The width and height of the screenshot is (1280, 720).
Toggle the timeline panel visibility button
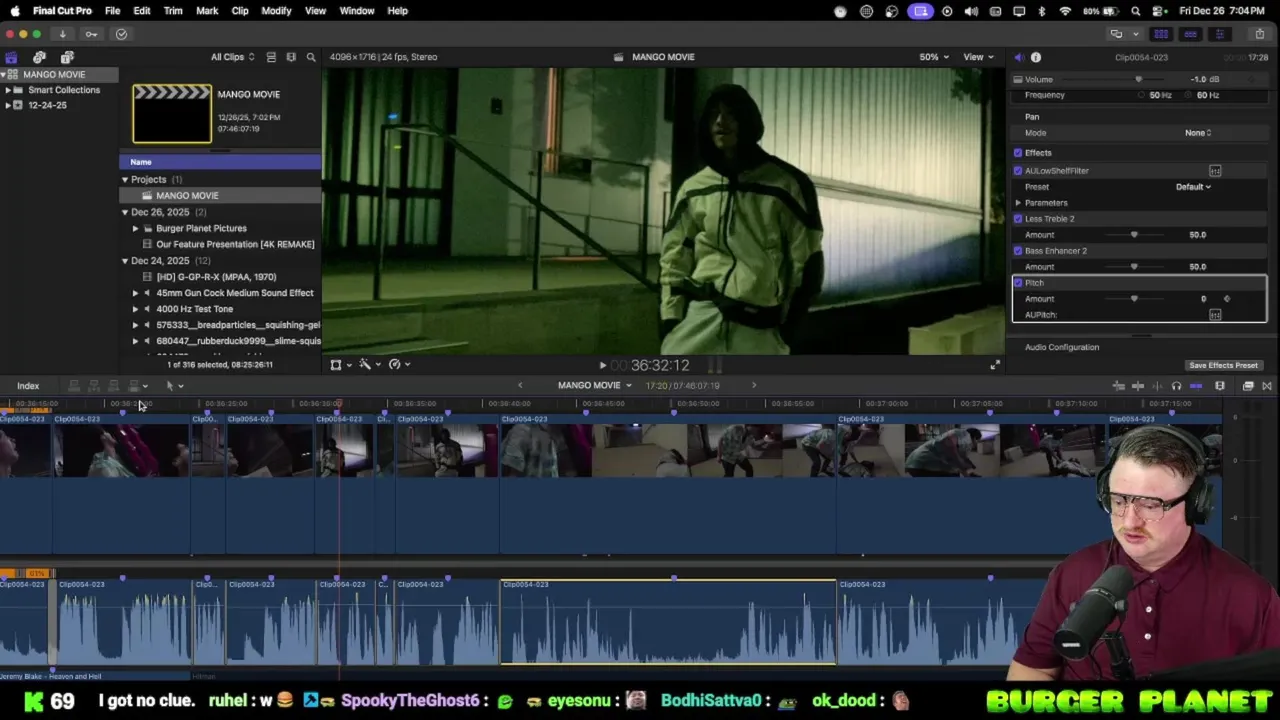coord(1190,34)
